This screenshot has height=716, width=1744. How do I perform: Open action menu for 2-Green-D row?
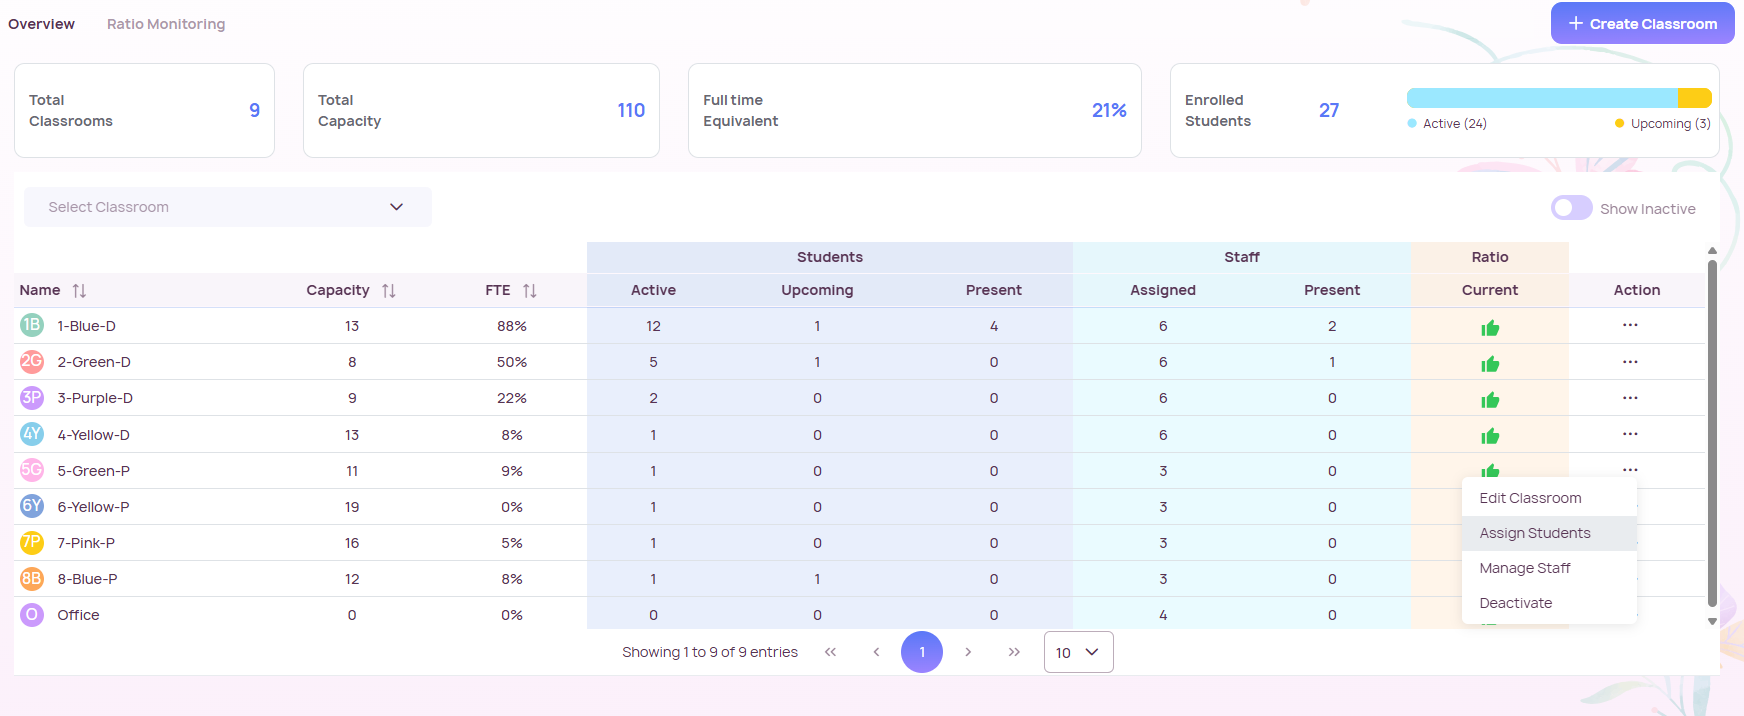[1630, 362]
